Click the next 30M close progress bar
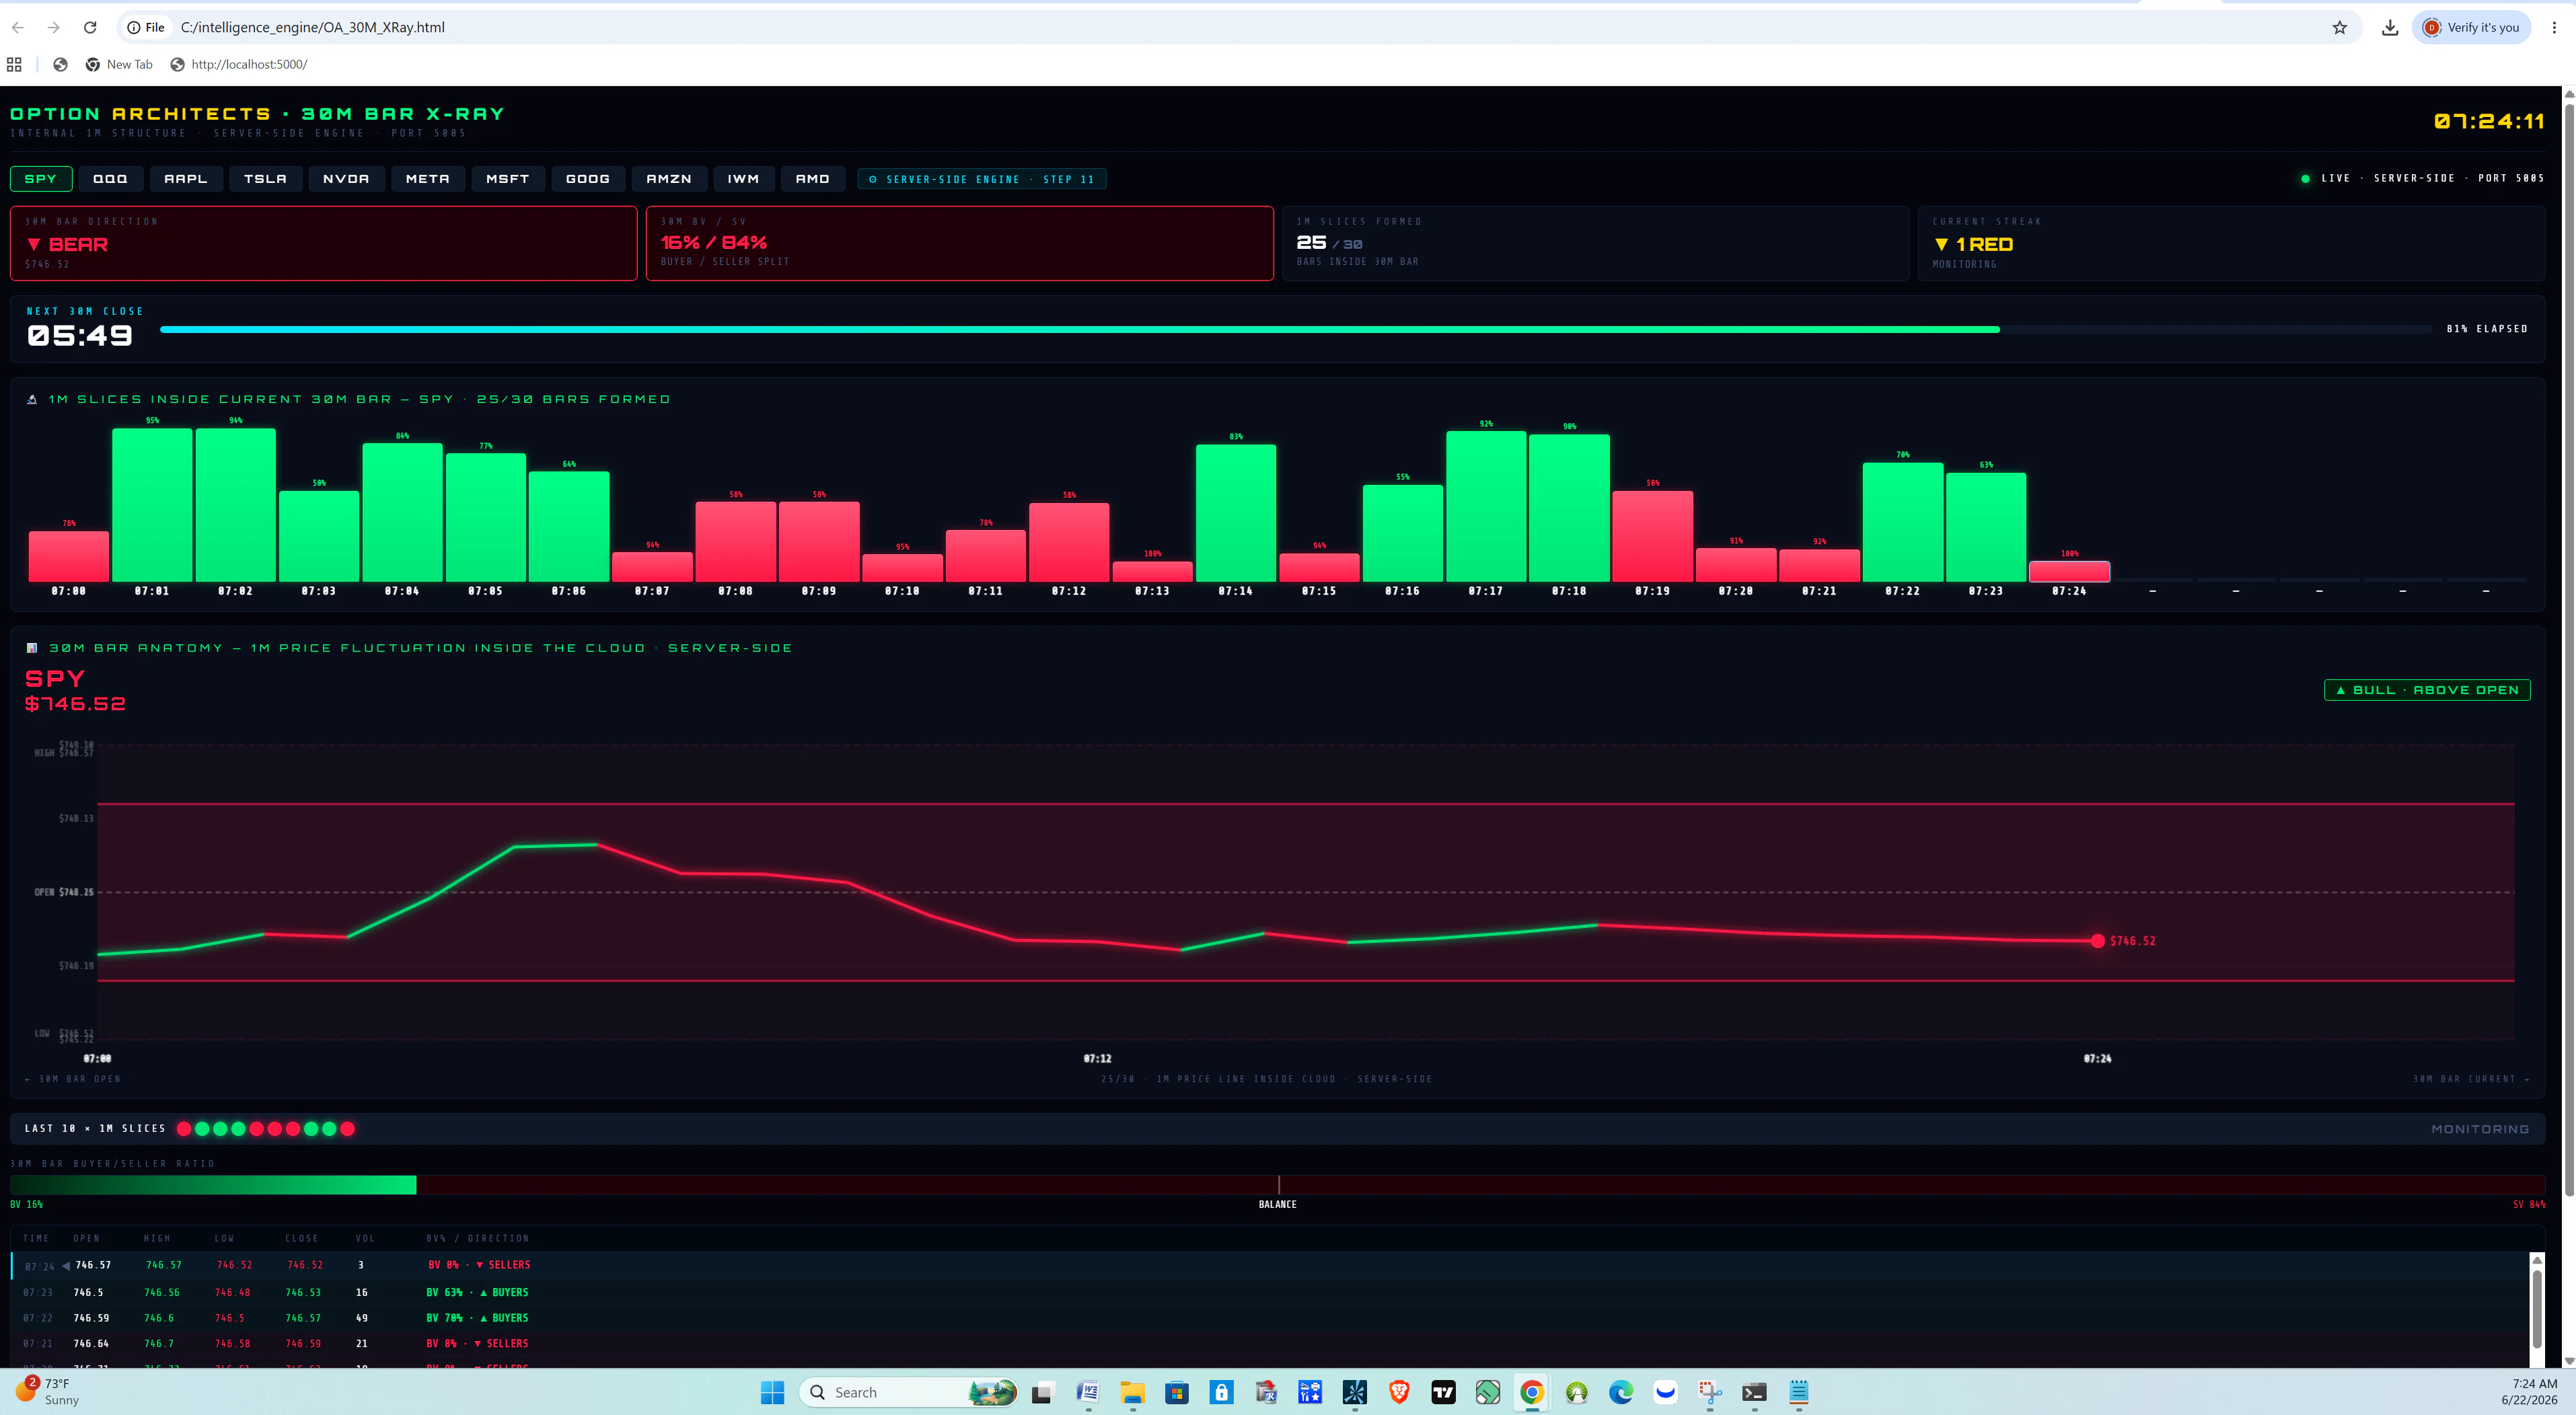The height and width of the screenshot is (1415, 2576). point(1296,329)
